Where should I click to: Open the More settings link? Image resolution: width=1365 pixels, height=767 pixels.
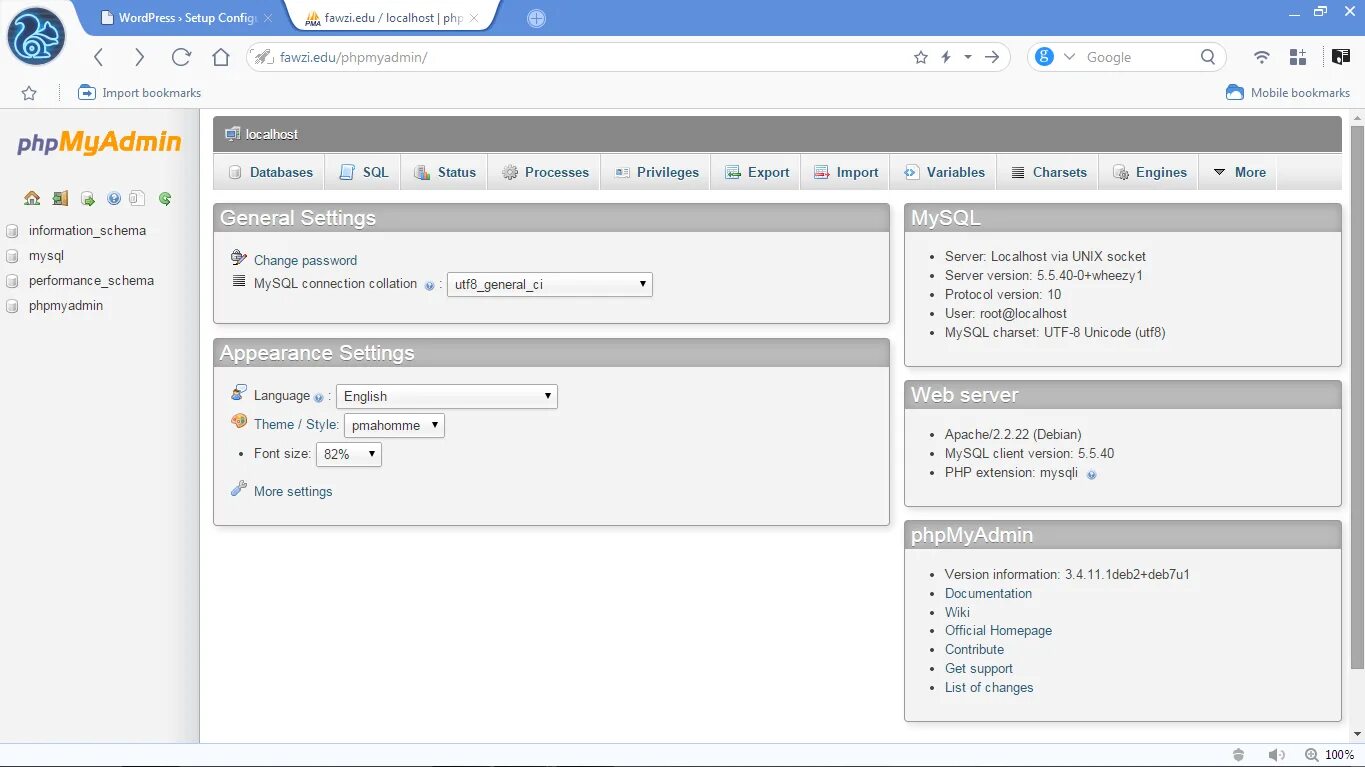click(x=293, y=492)
